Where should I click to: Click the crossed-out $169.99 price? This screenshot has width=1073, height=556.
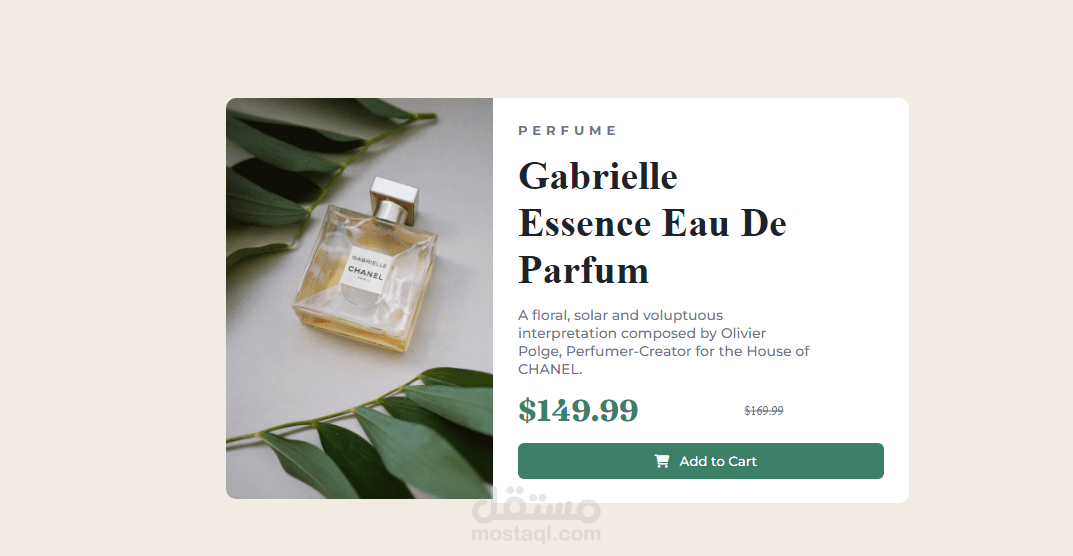[764, 410]
